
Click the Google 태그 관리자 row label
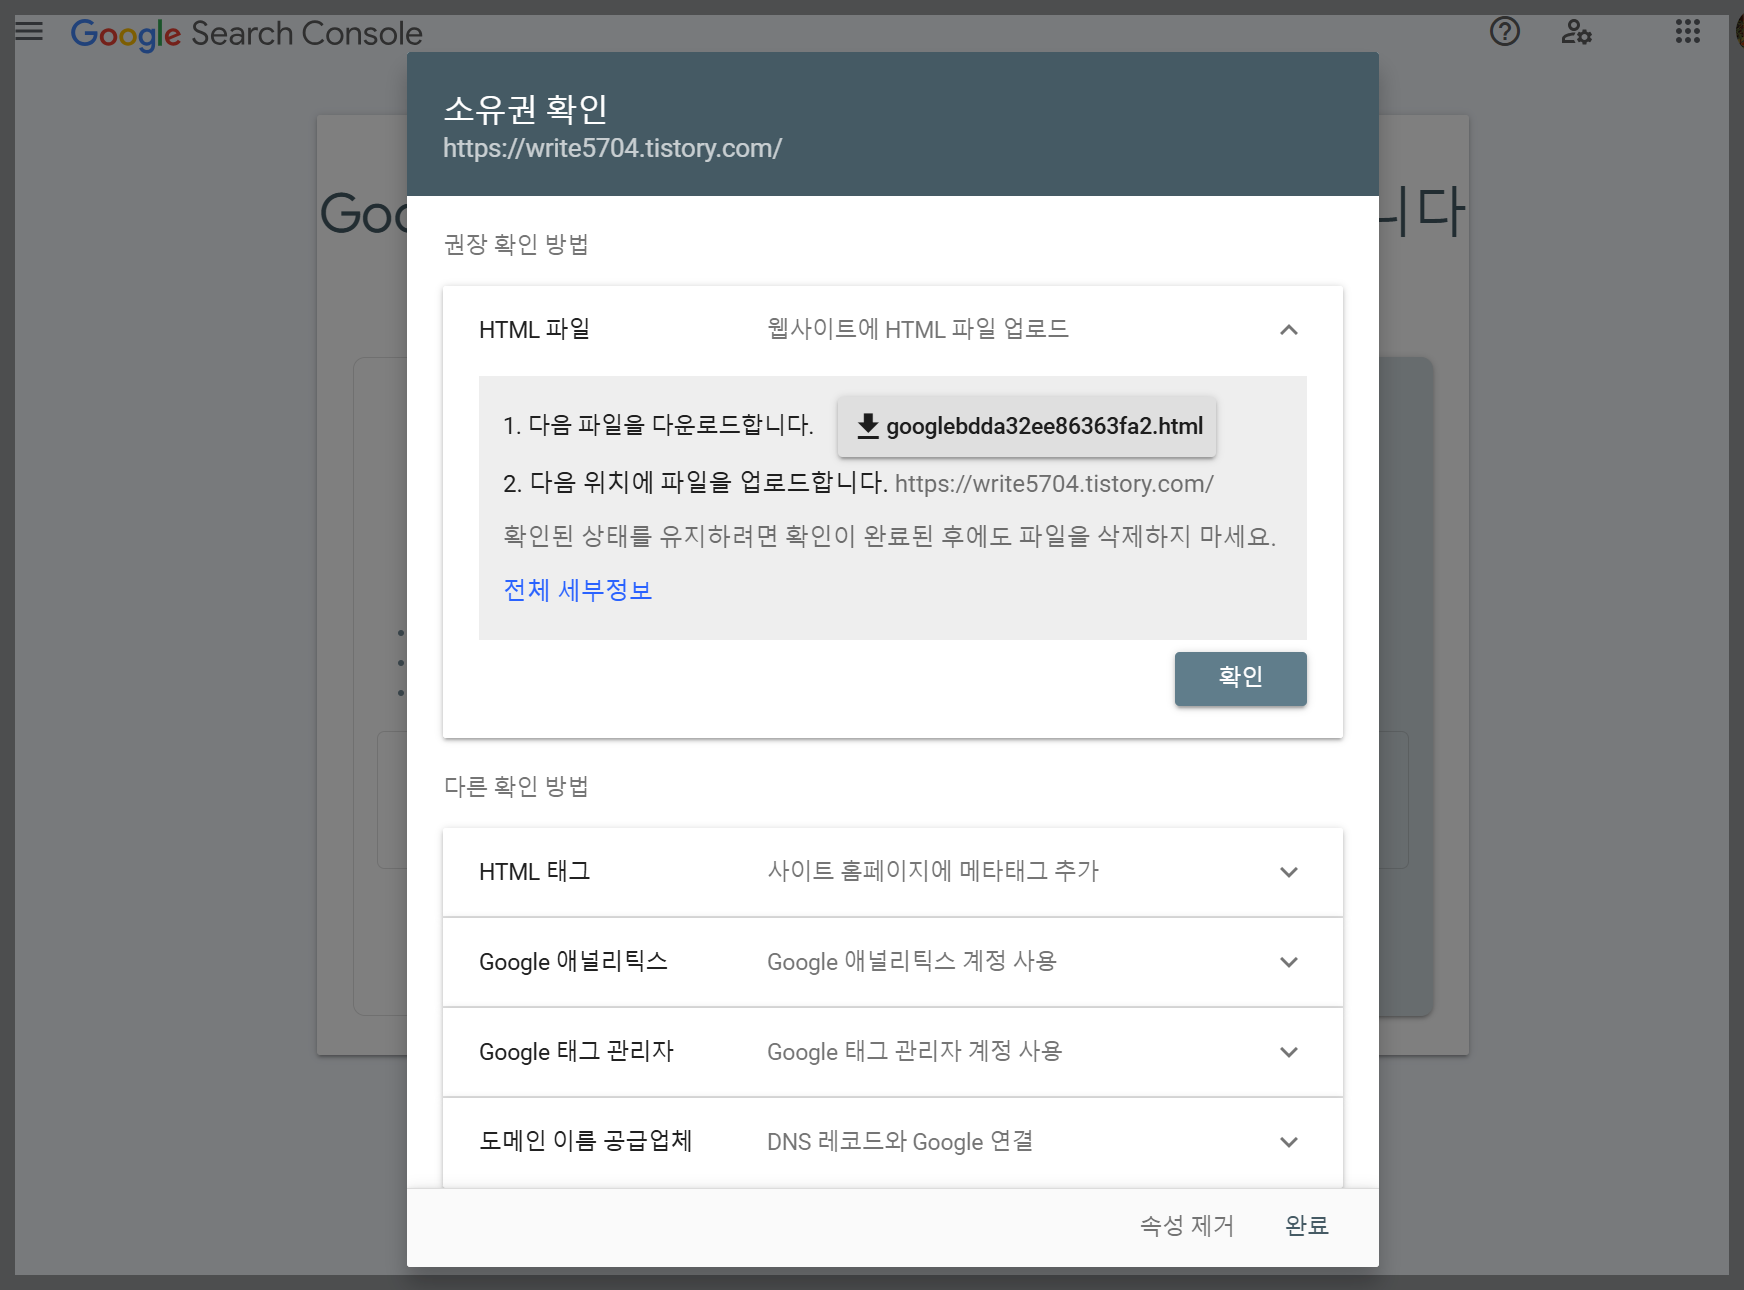[577, 1051]
